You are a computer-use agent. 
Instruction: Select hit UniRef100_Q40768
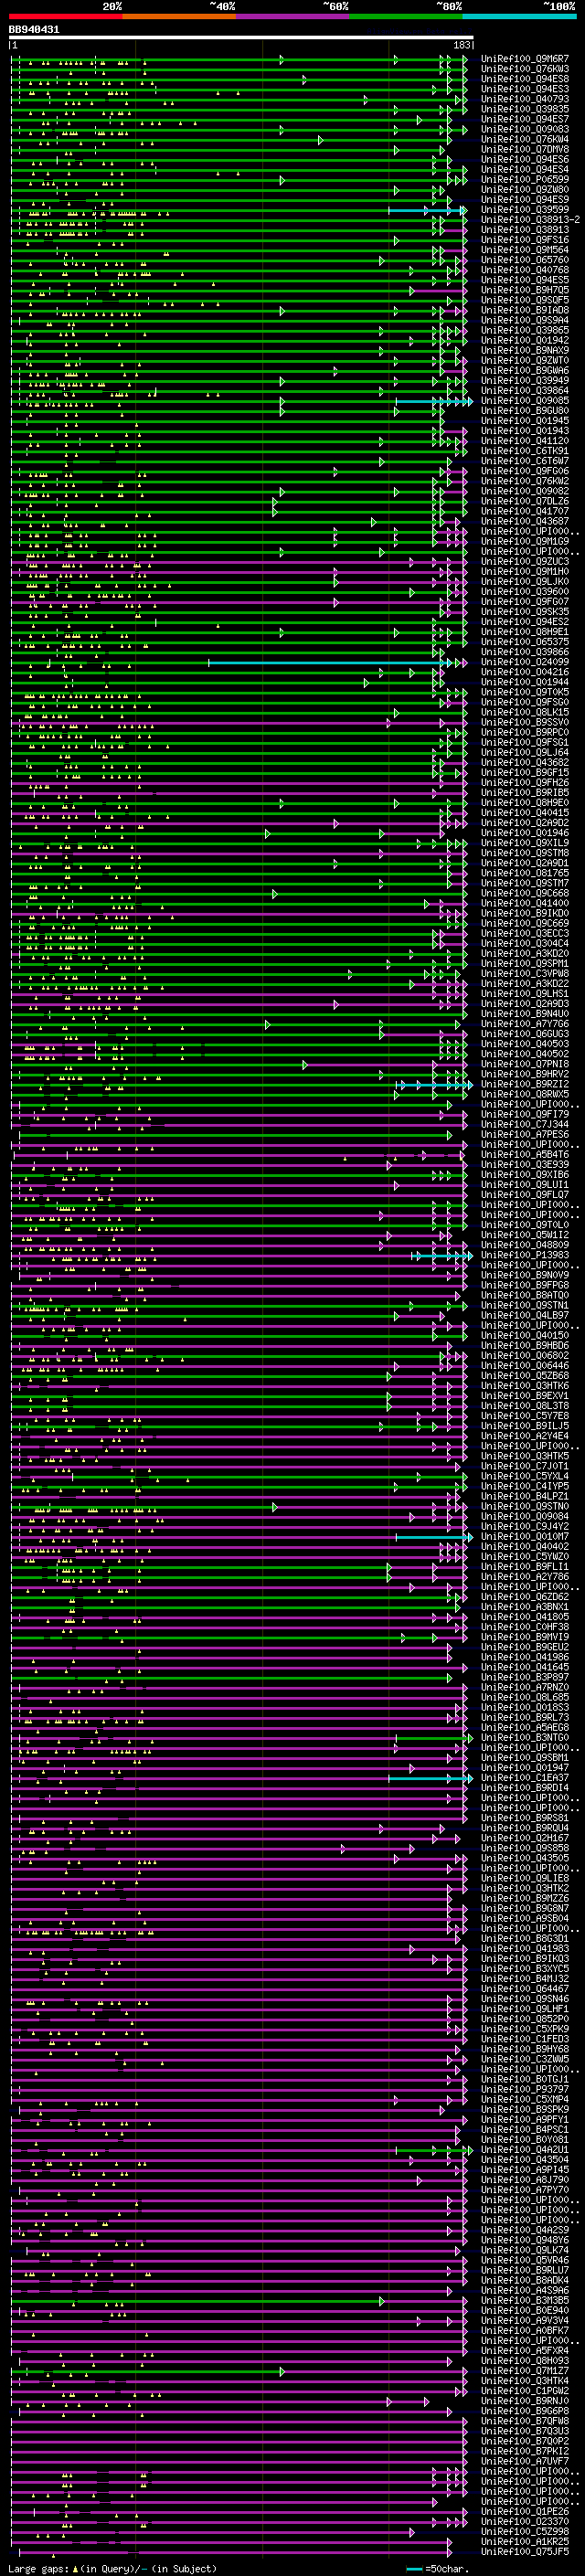tap(525, 270)
